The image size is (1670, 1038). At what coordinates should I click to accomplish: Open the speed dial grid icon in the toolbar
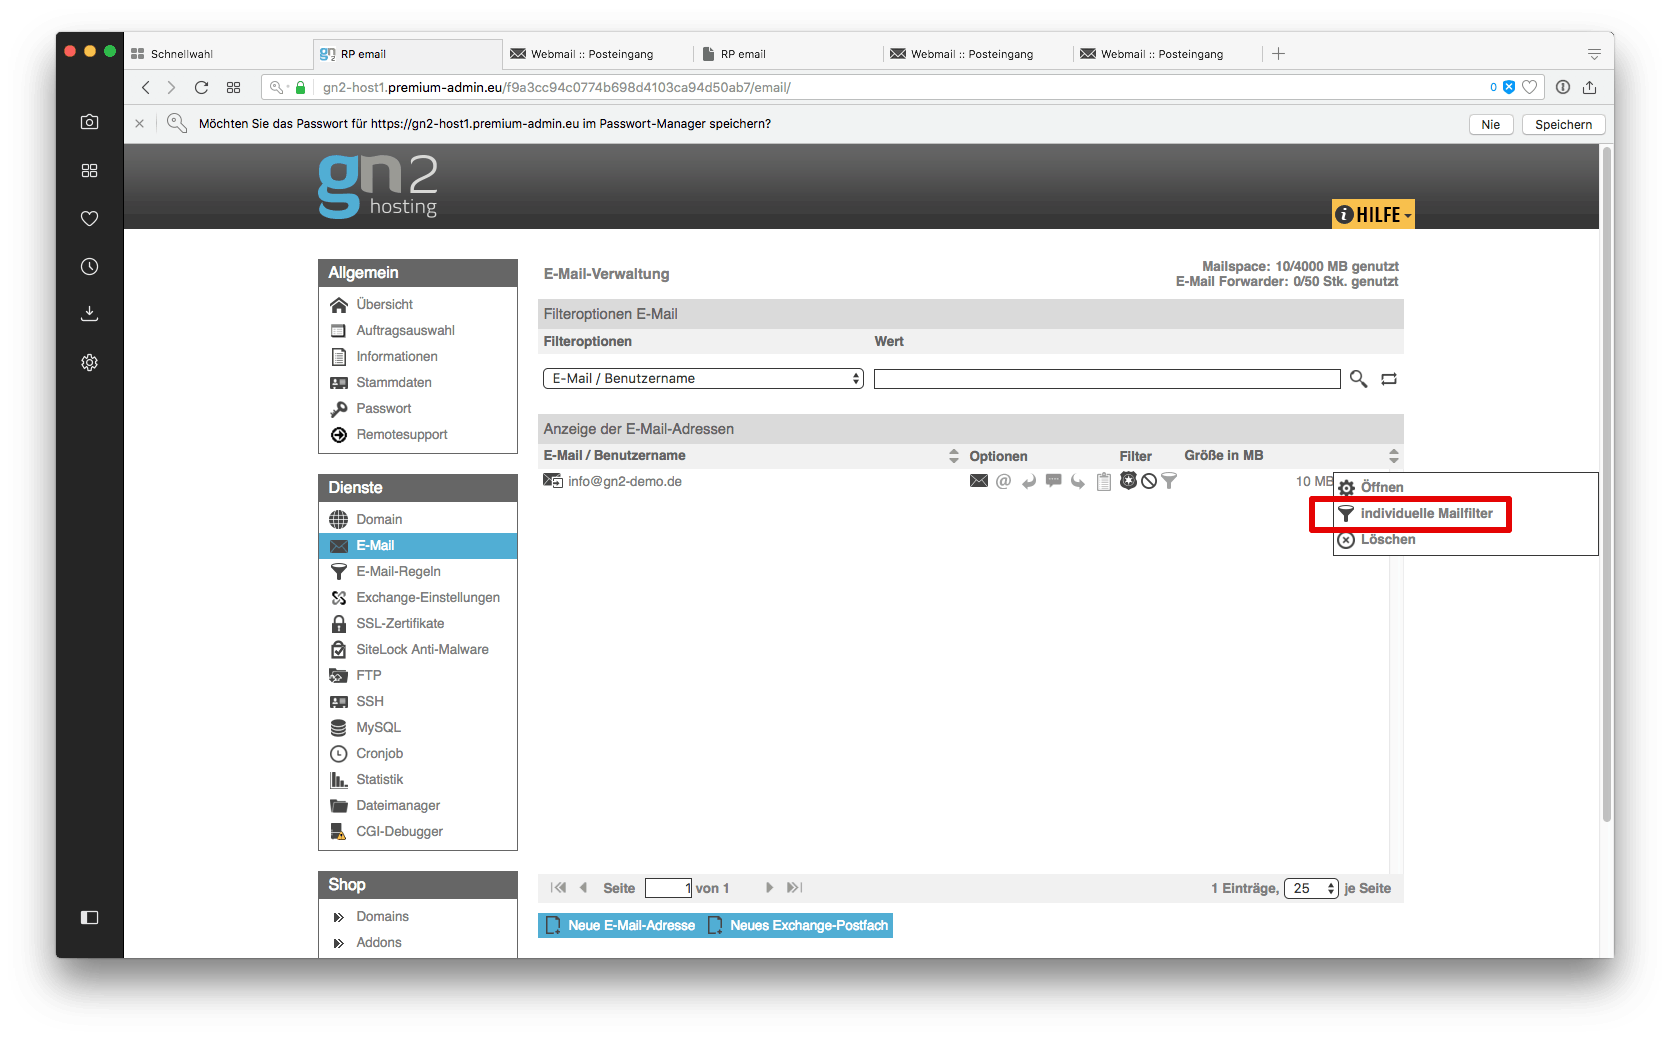(233, 87)
